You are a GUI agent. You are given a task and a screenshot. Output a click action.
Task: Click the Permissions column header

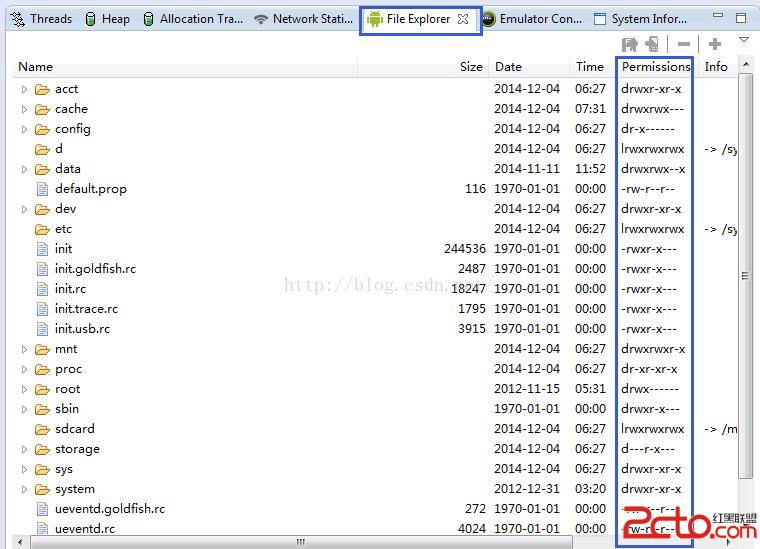coord(656,67)
